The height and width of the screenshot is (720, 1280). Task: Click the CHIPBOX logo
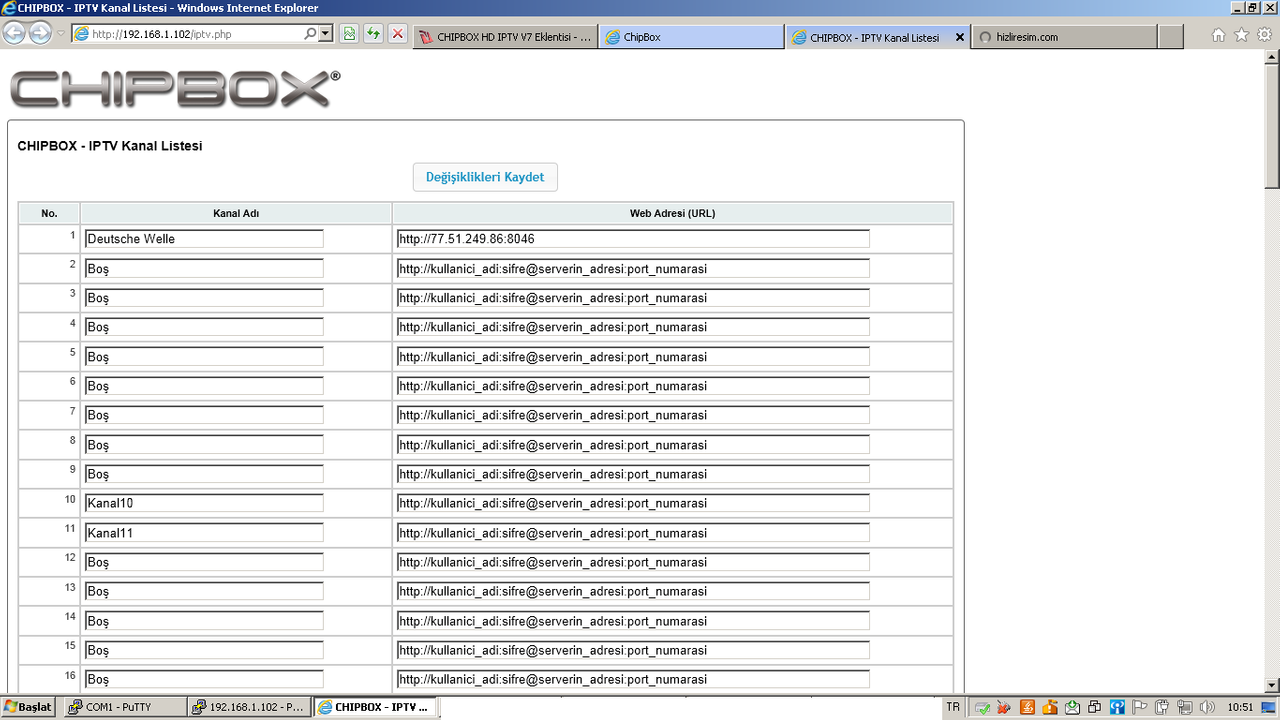coord(175,89)
